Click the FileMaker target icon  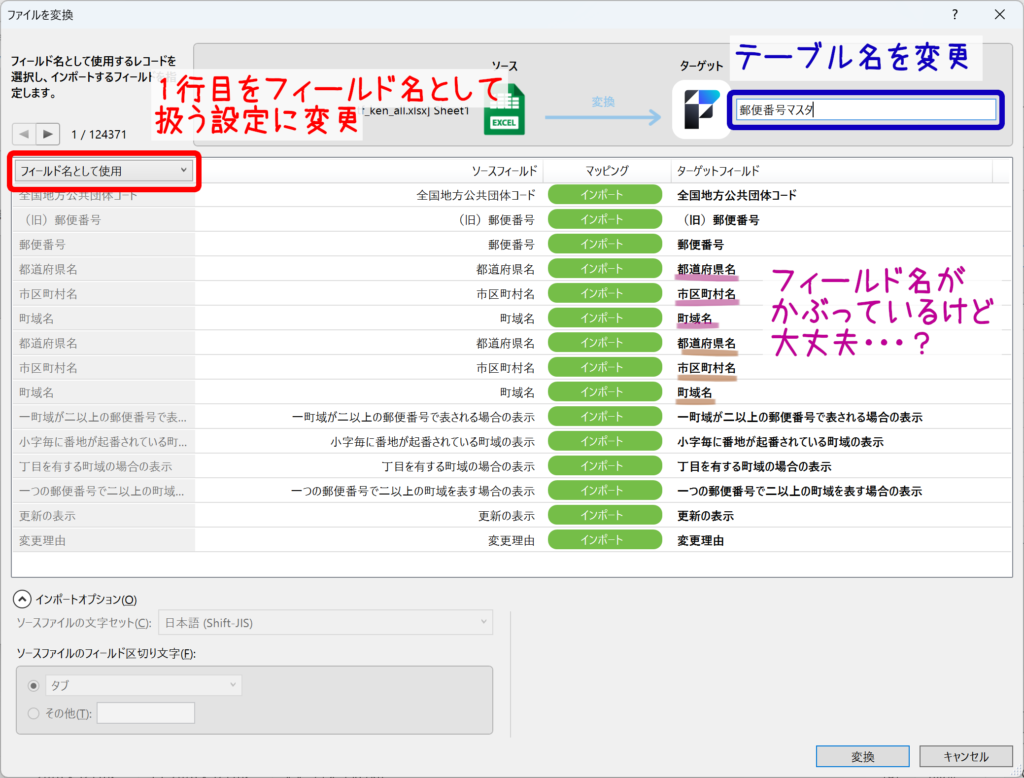pos(700,109)
